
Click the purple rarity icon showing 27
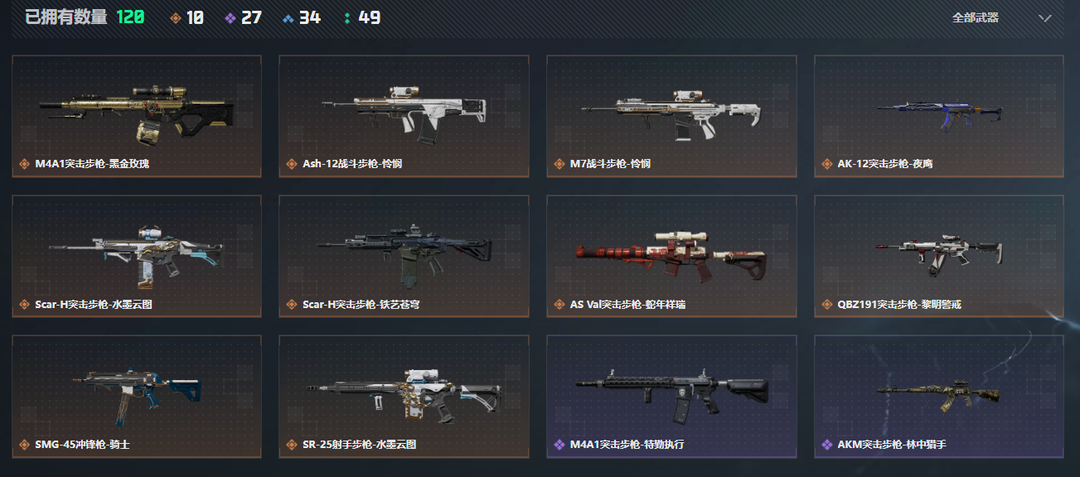click(x=231, y=18)
